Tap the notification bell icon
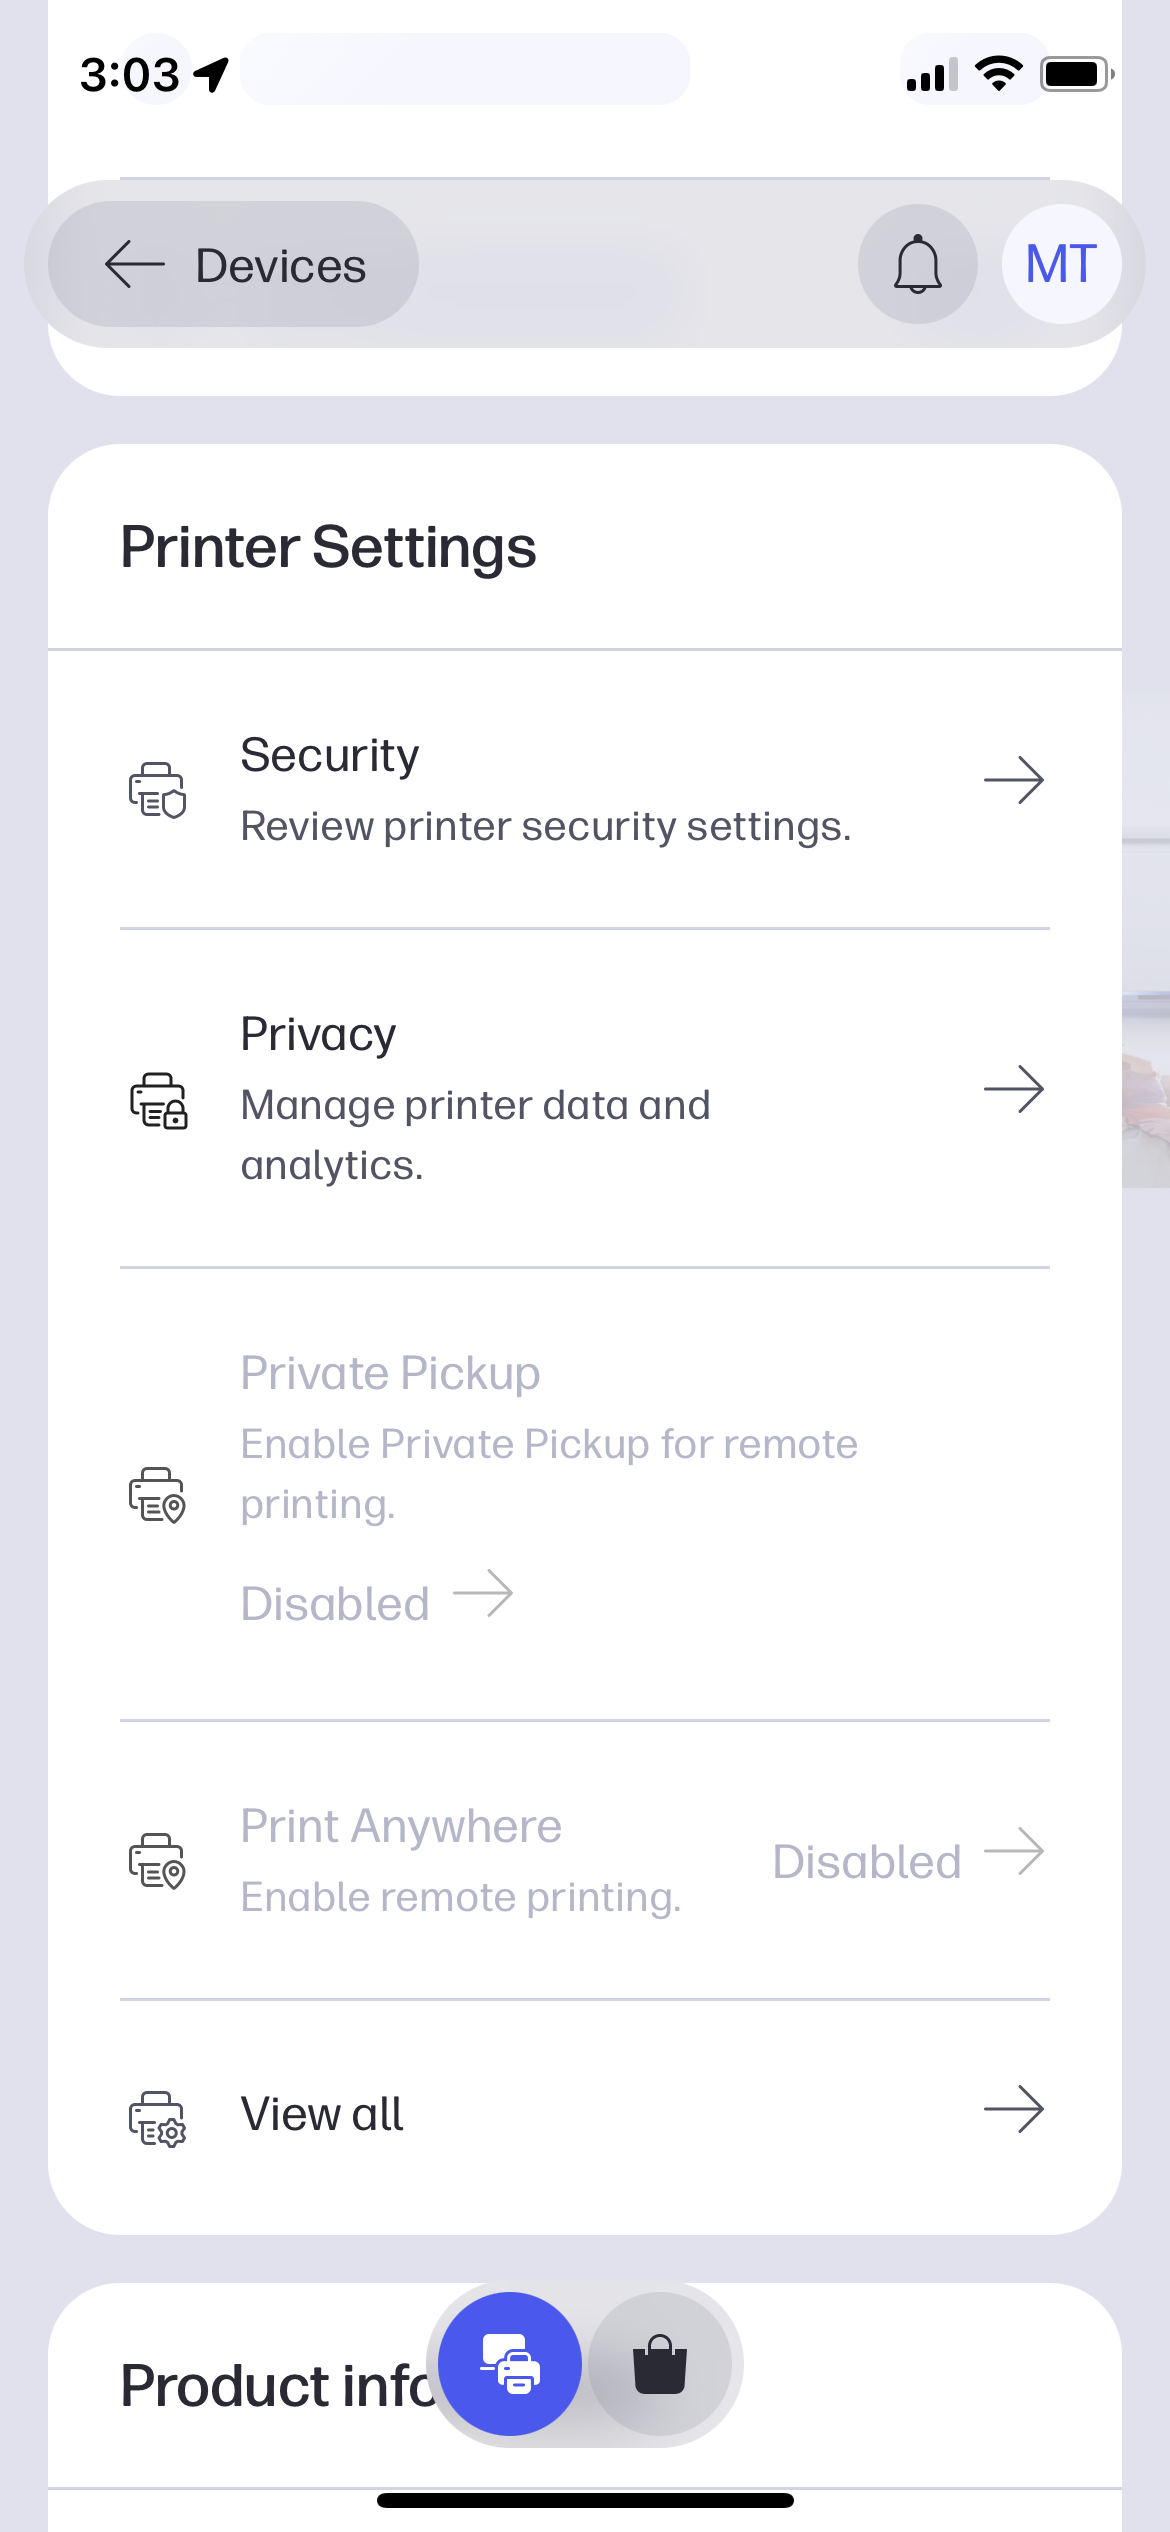The image size is (1170, 2532). tap(917, 265)
